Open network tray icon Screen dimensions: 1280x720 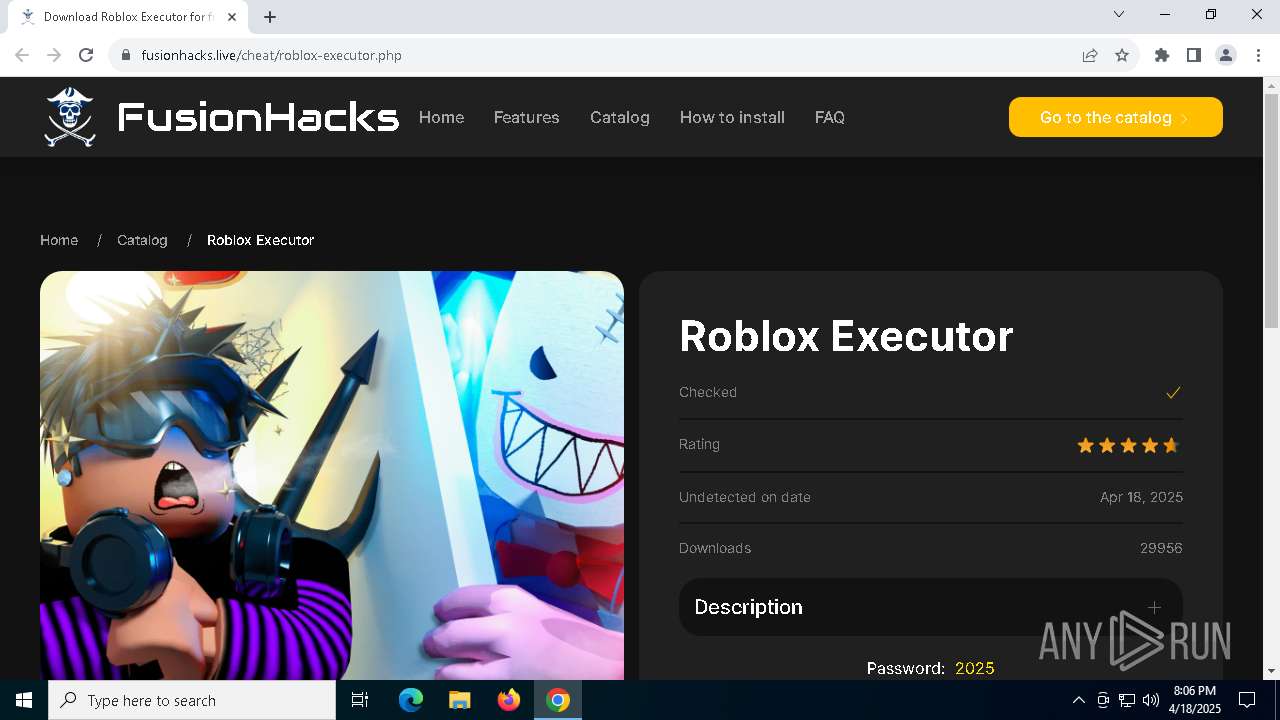1127,700
